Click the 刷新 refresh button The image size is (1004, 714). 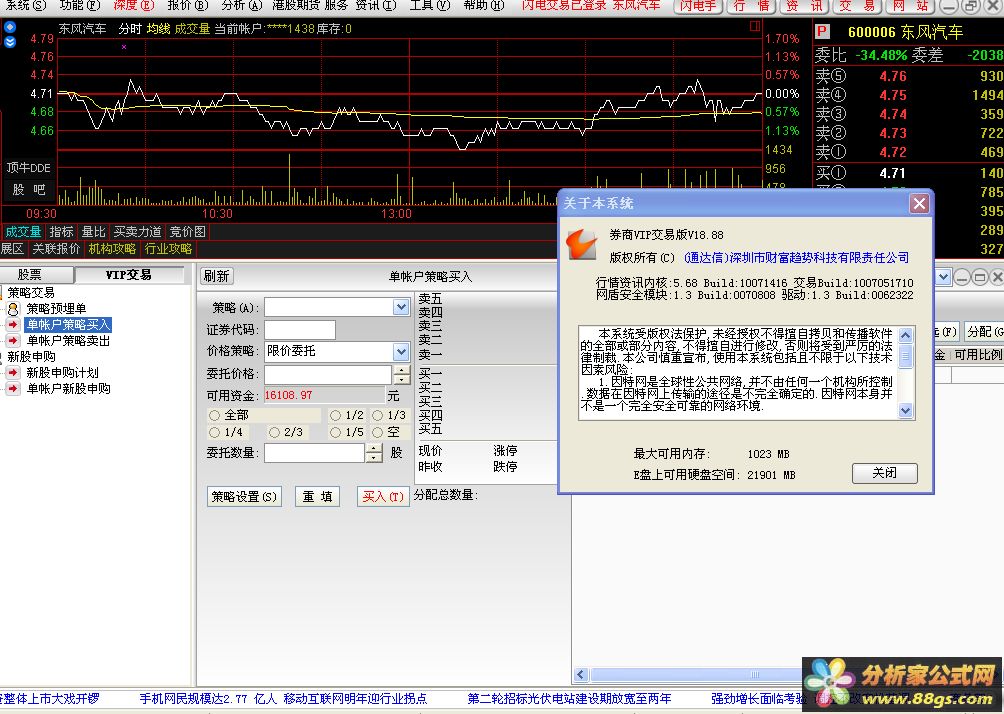(216, 276)
